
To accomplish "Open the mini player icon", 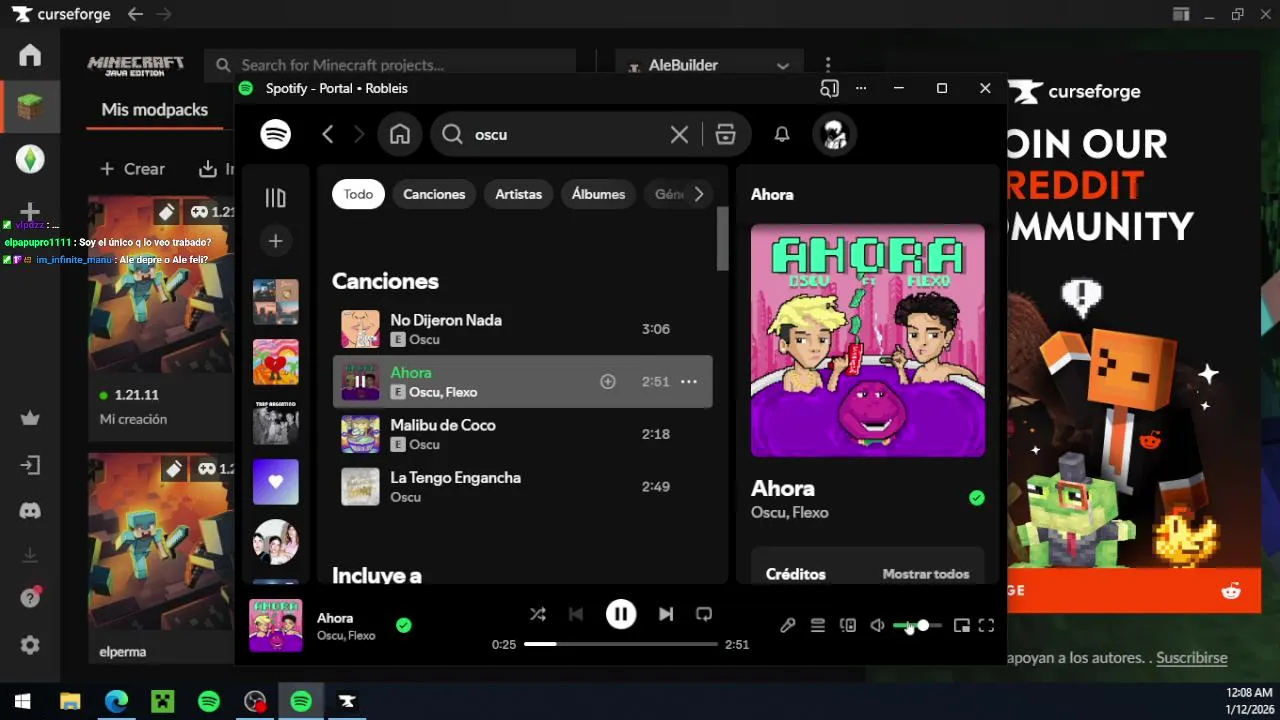I will click(962, 625).
